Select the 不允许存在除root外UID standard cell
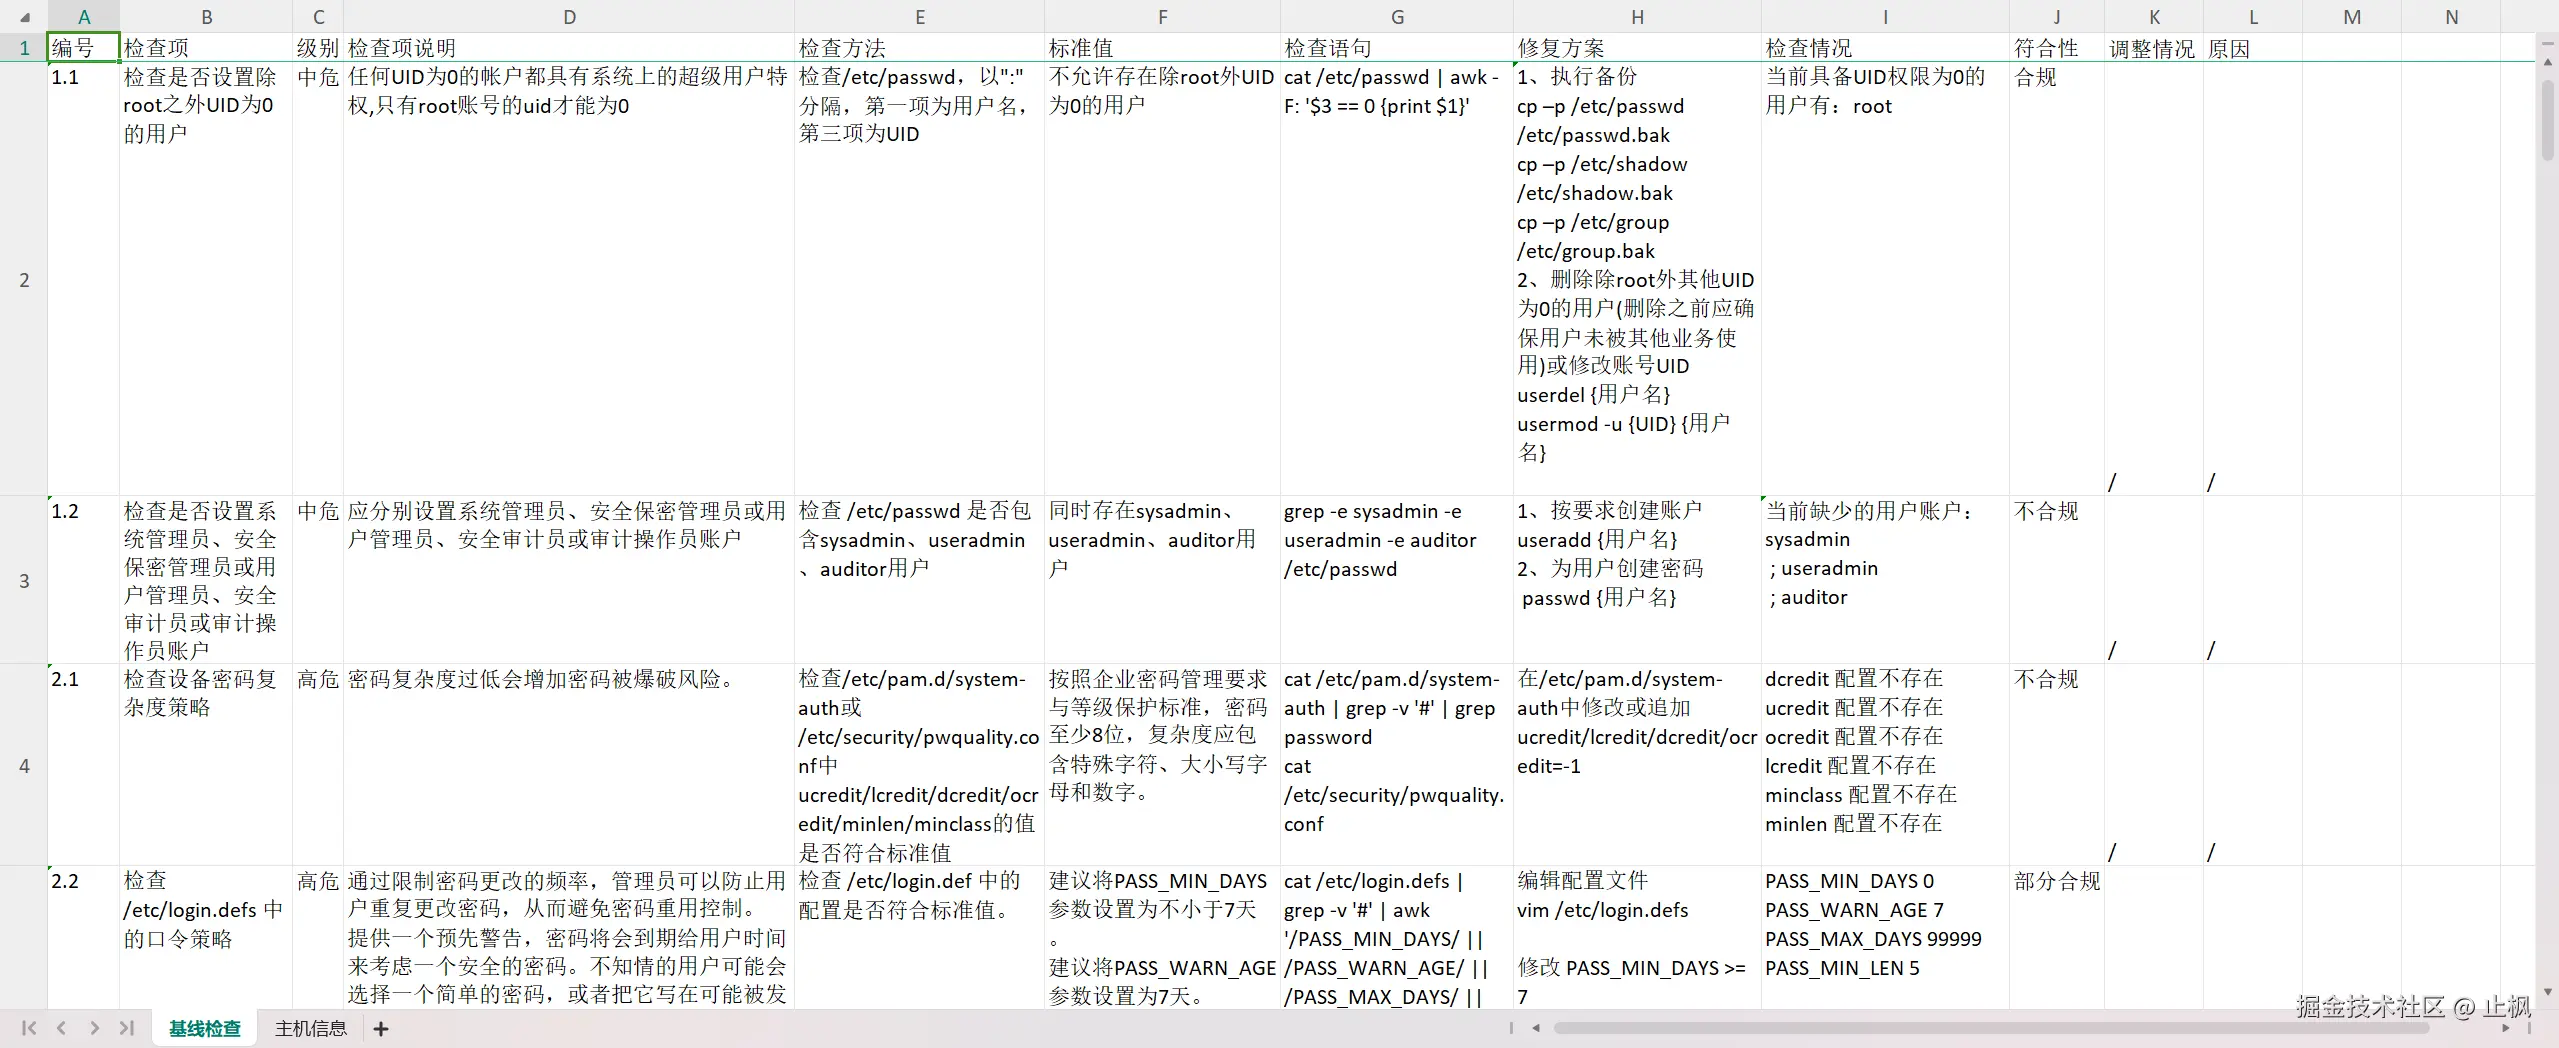 pos(1162,279)
